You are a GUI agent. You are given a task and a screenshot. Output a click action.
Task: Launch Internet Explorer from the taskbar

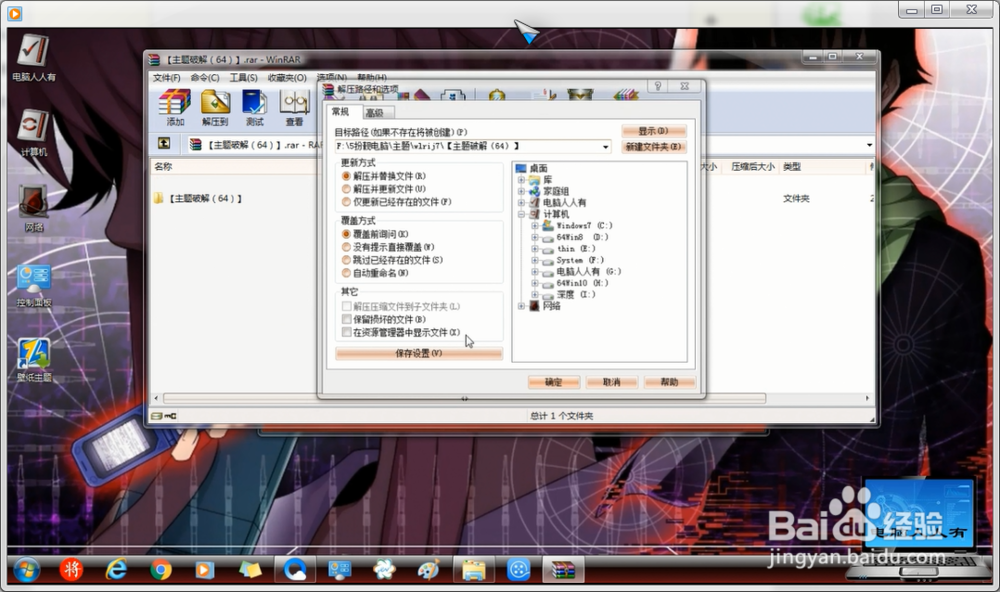click(x=116, y=569)
